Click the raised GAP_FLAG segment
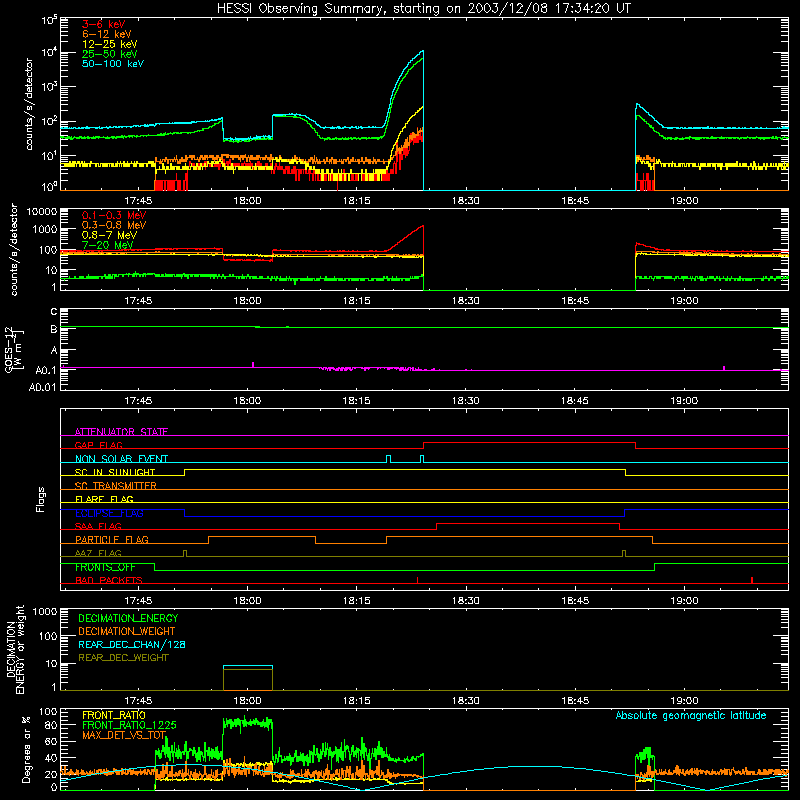This screenshot has width=800, height=800. [530, 443]
